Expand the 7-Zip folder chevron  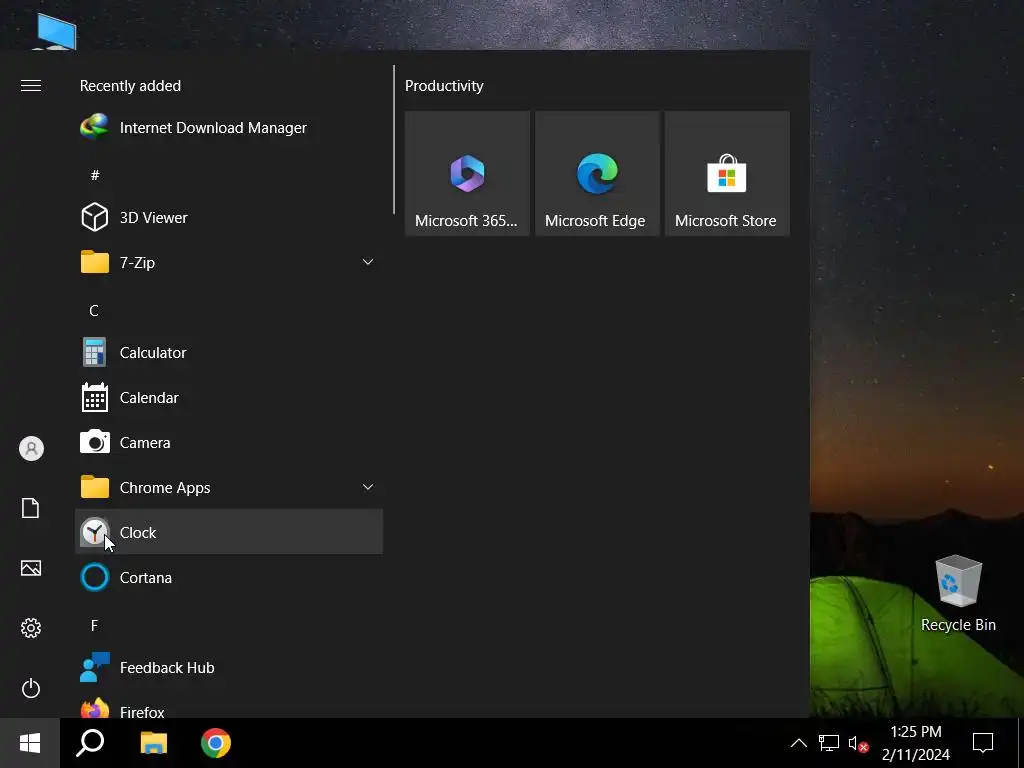point(368,262)
